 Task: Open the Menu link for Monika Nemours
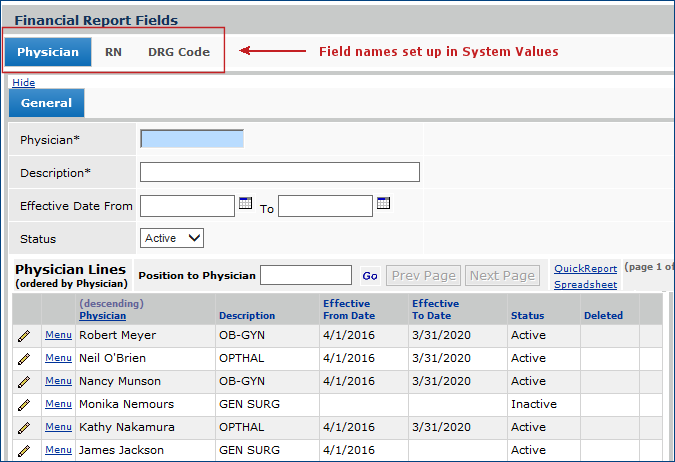pos(58,404)
